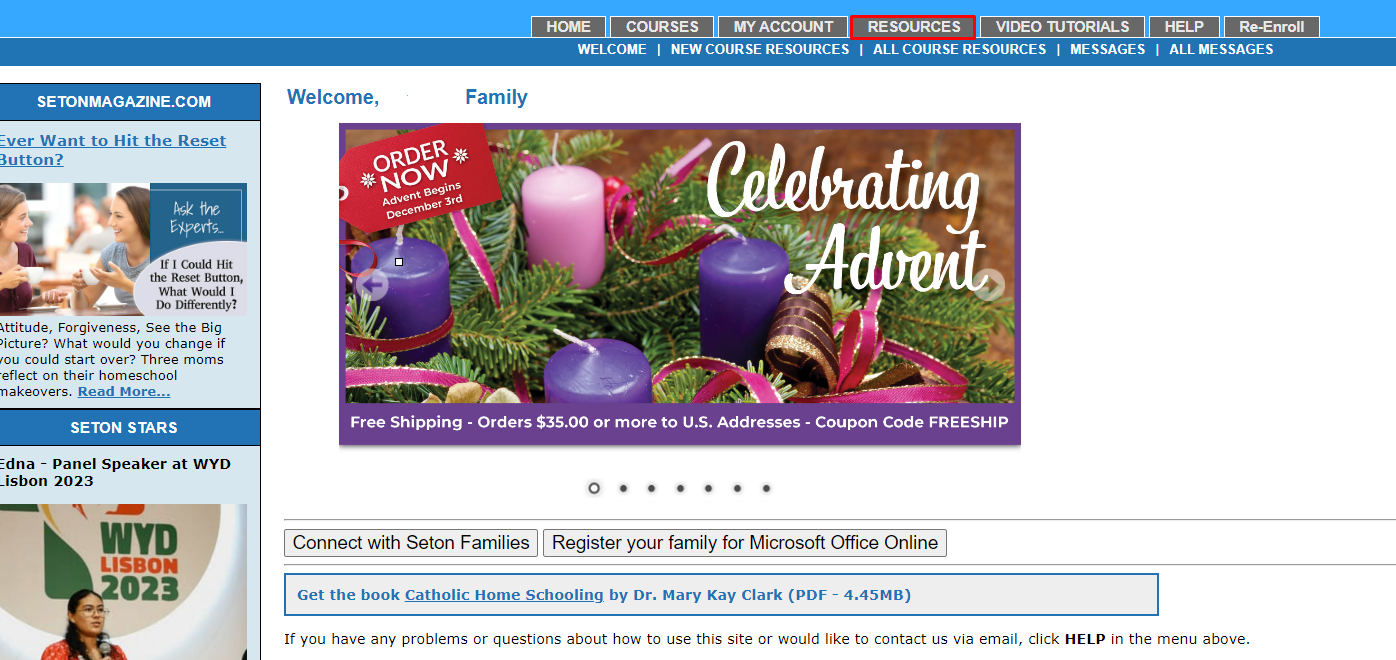The width and height of the screenshot is (1396, 660).
Task: Select the first carousel slide dot
Action: tap(594, 488)
